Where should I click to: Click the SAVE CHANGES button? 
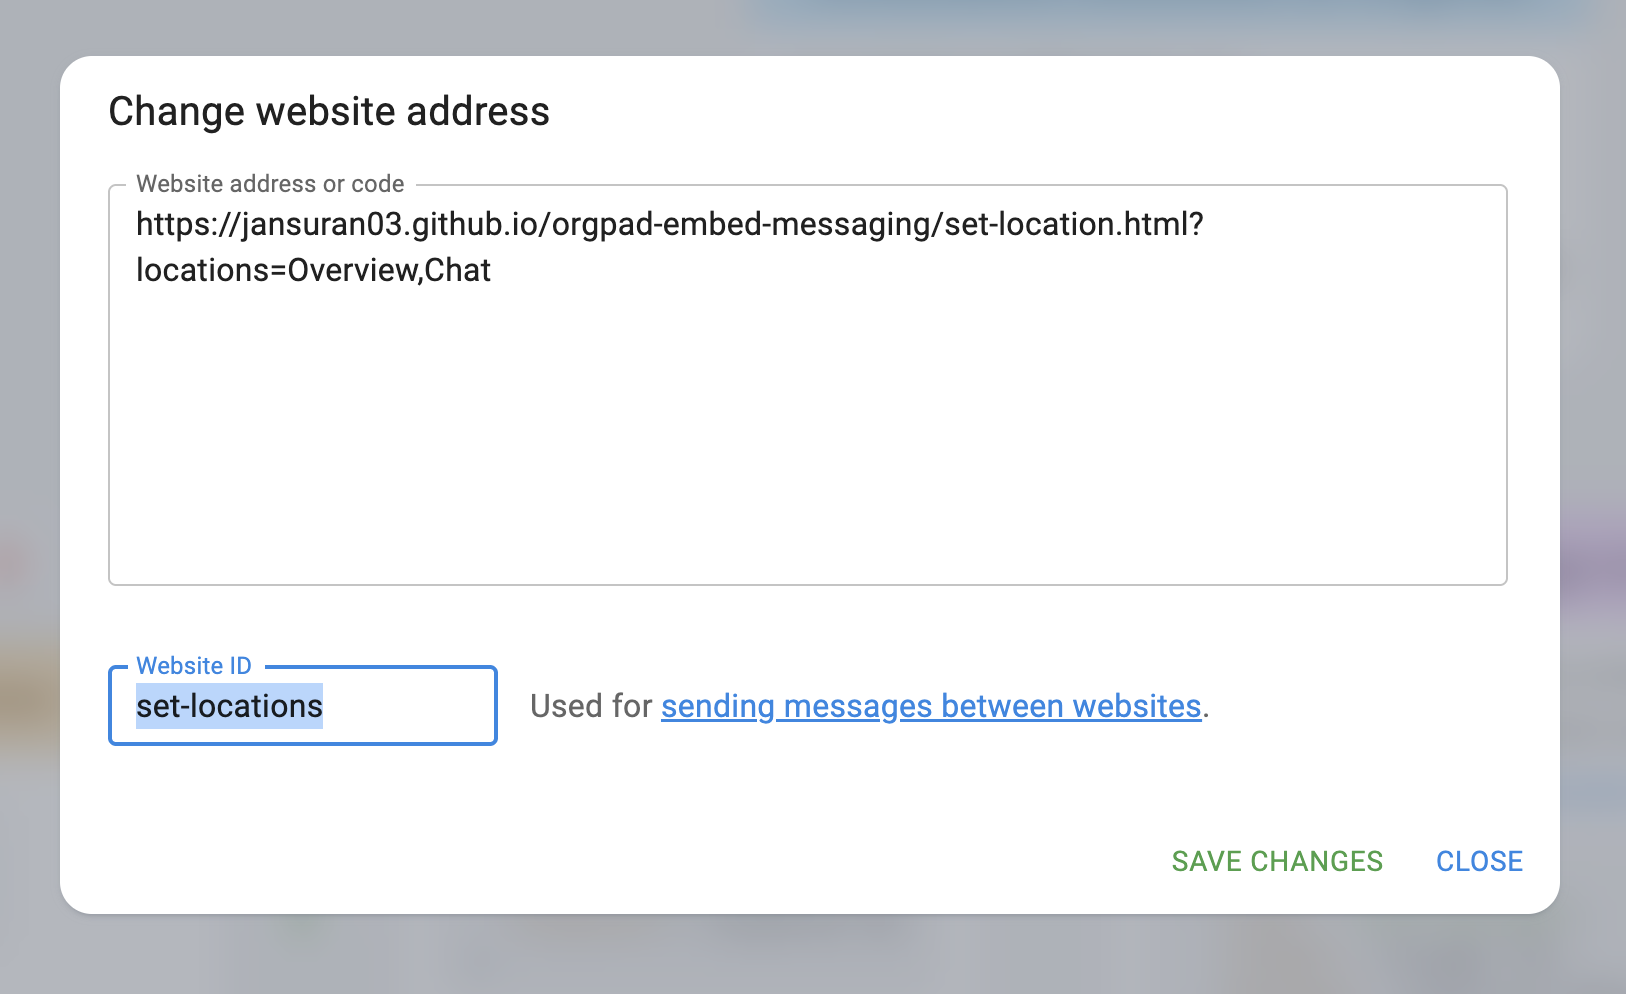coord(1276,861)
